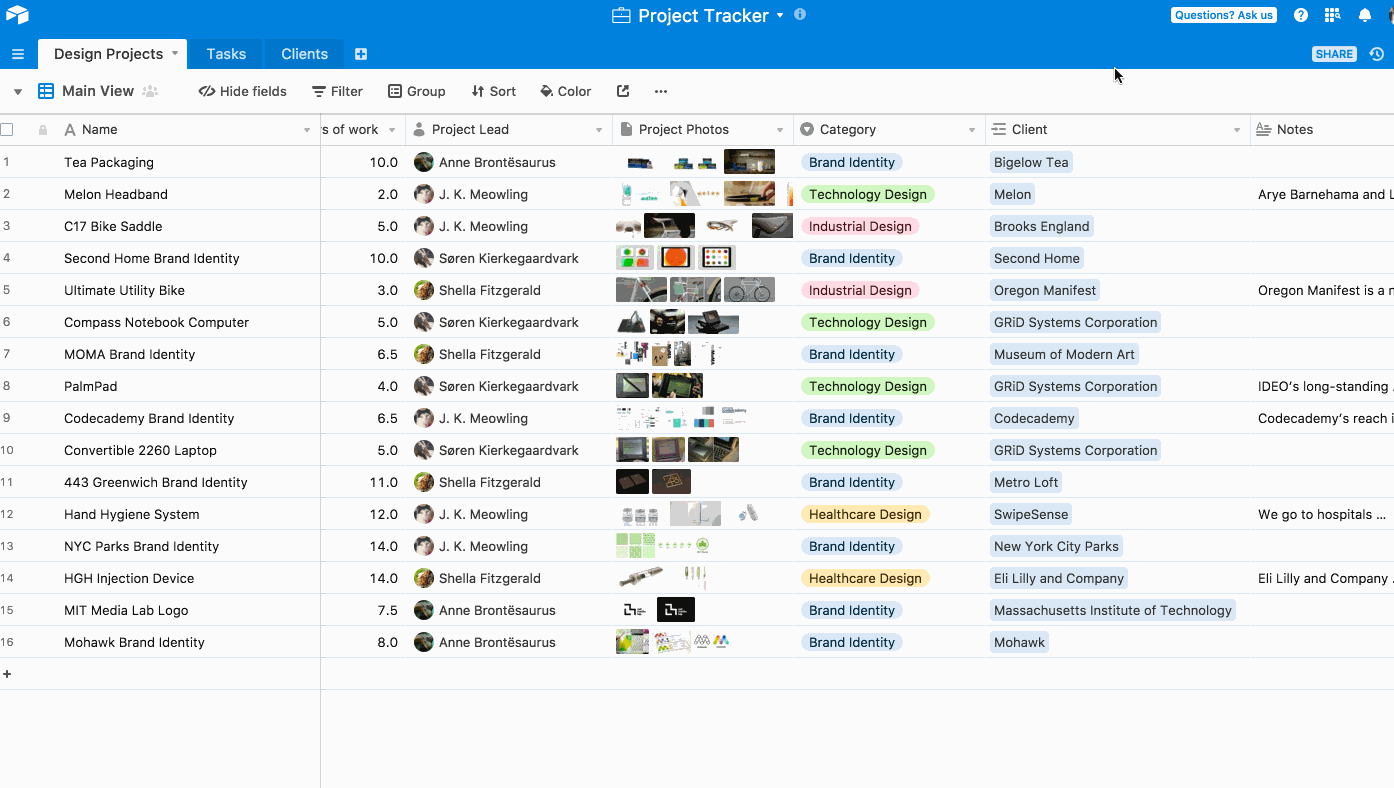Select row number 16

7,642
